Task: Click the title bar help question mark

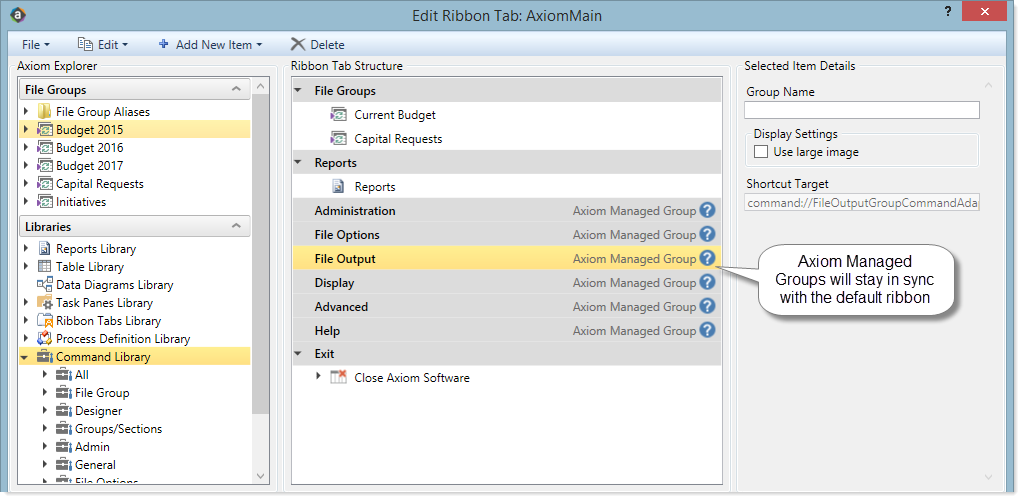Action: pyautogui.click(x=947, y=12)
